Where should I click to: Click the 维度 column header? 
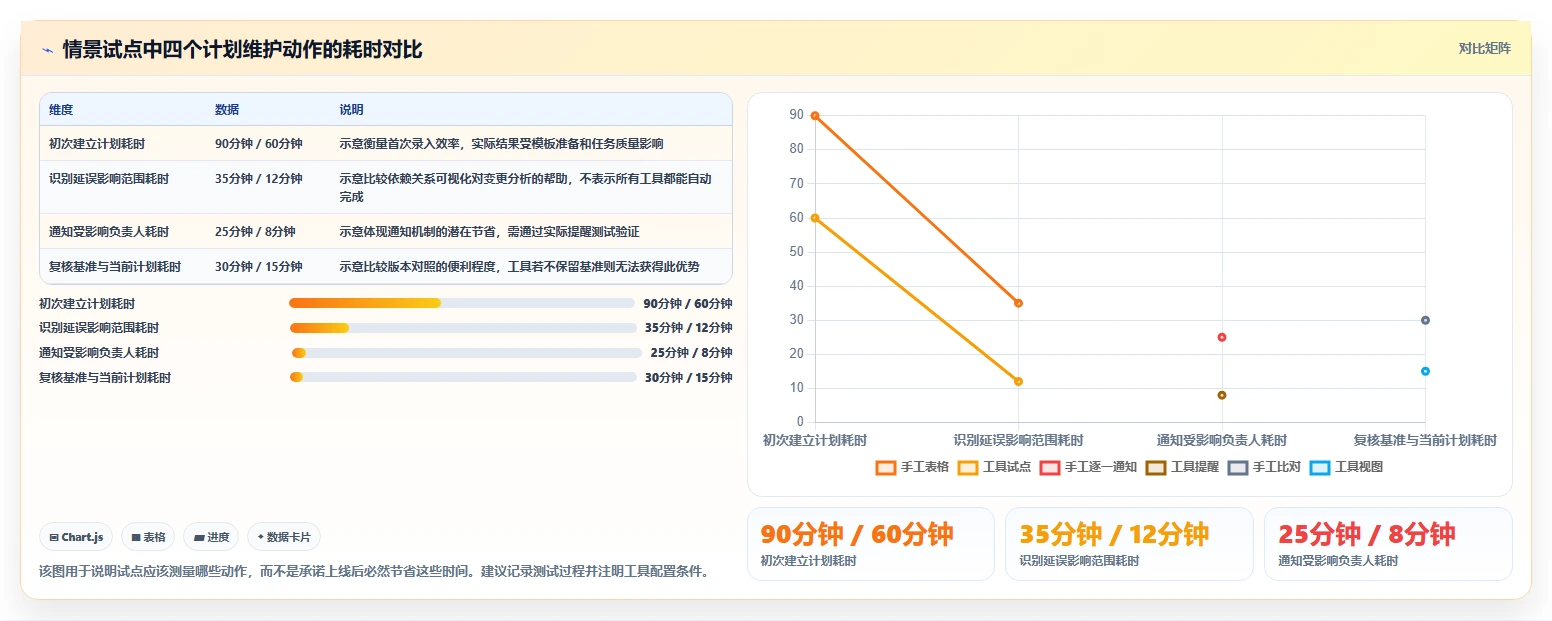coord(61,110)
